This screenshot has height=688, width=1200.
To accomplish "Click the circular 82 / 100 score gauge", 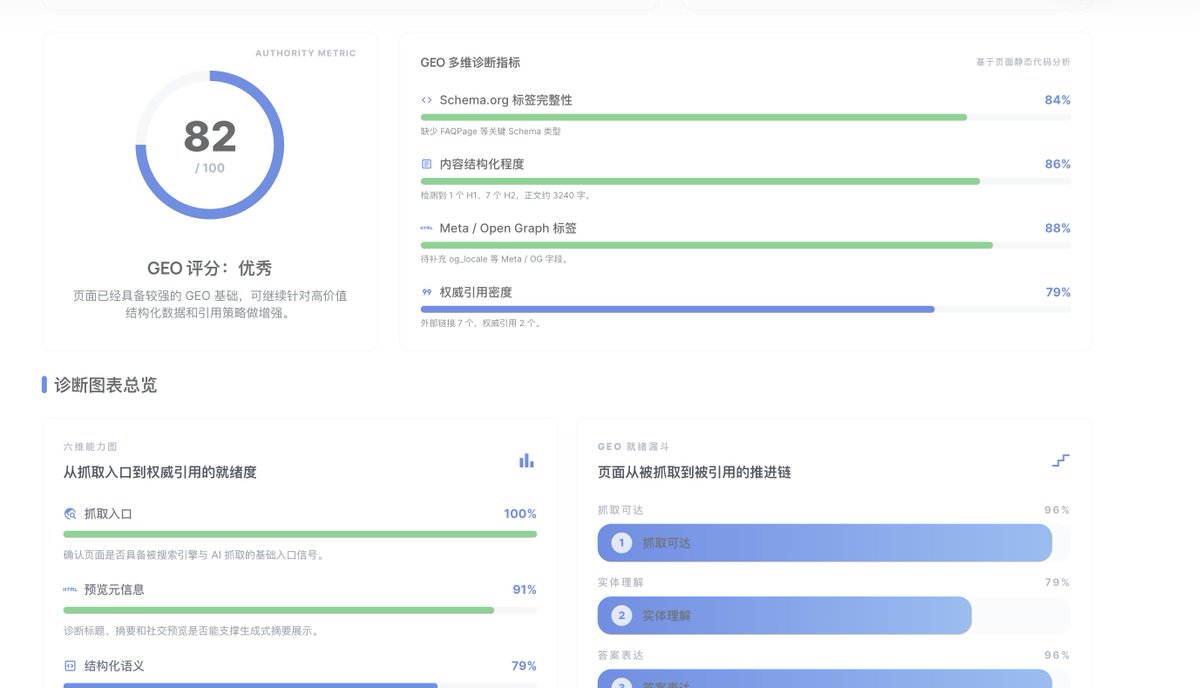I will click(x=210, y=145).
